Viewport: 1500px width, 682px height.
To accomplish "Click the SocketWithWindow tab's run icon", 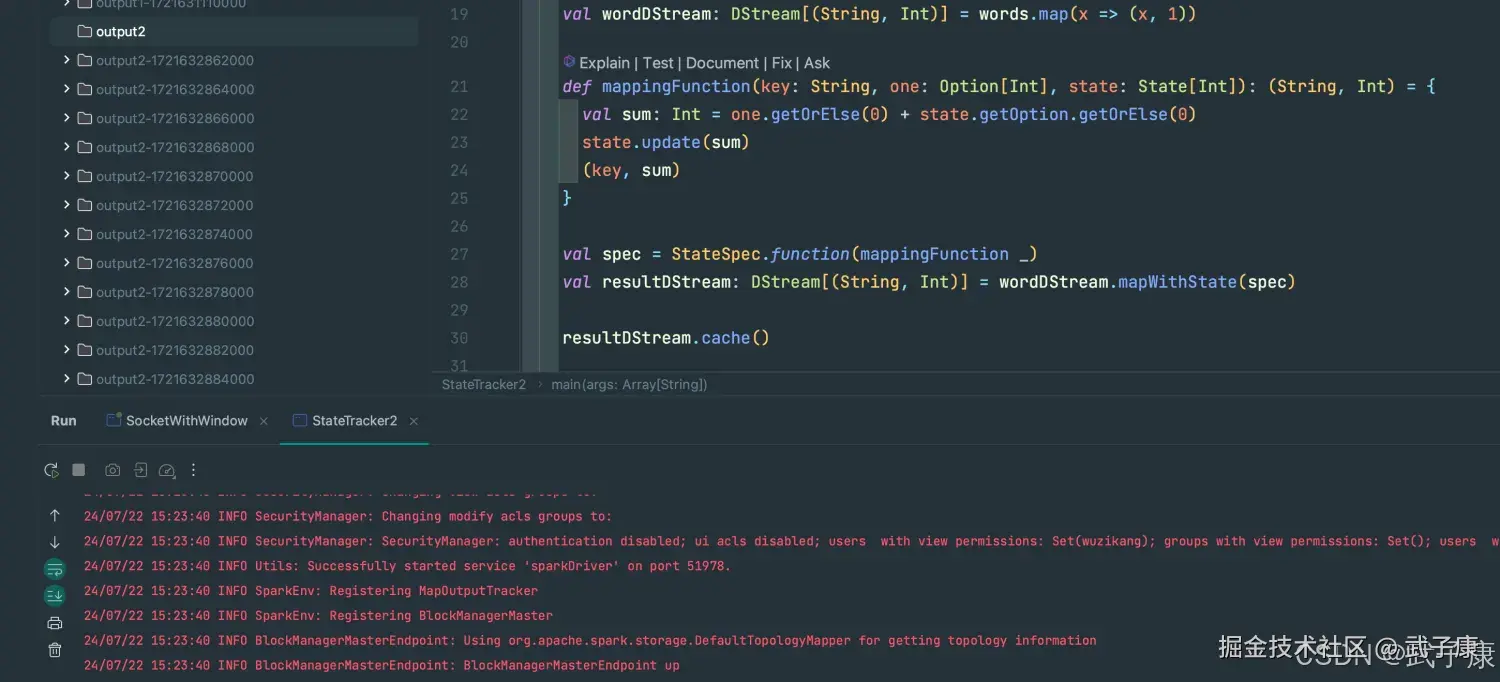I will (113, 421).
